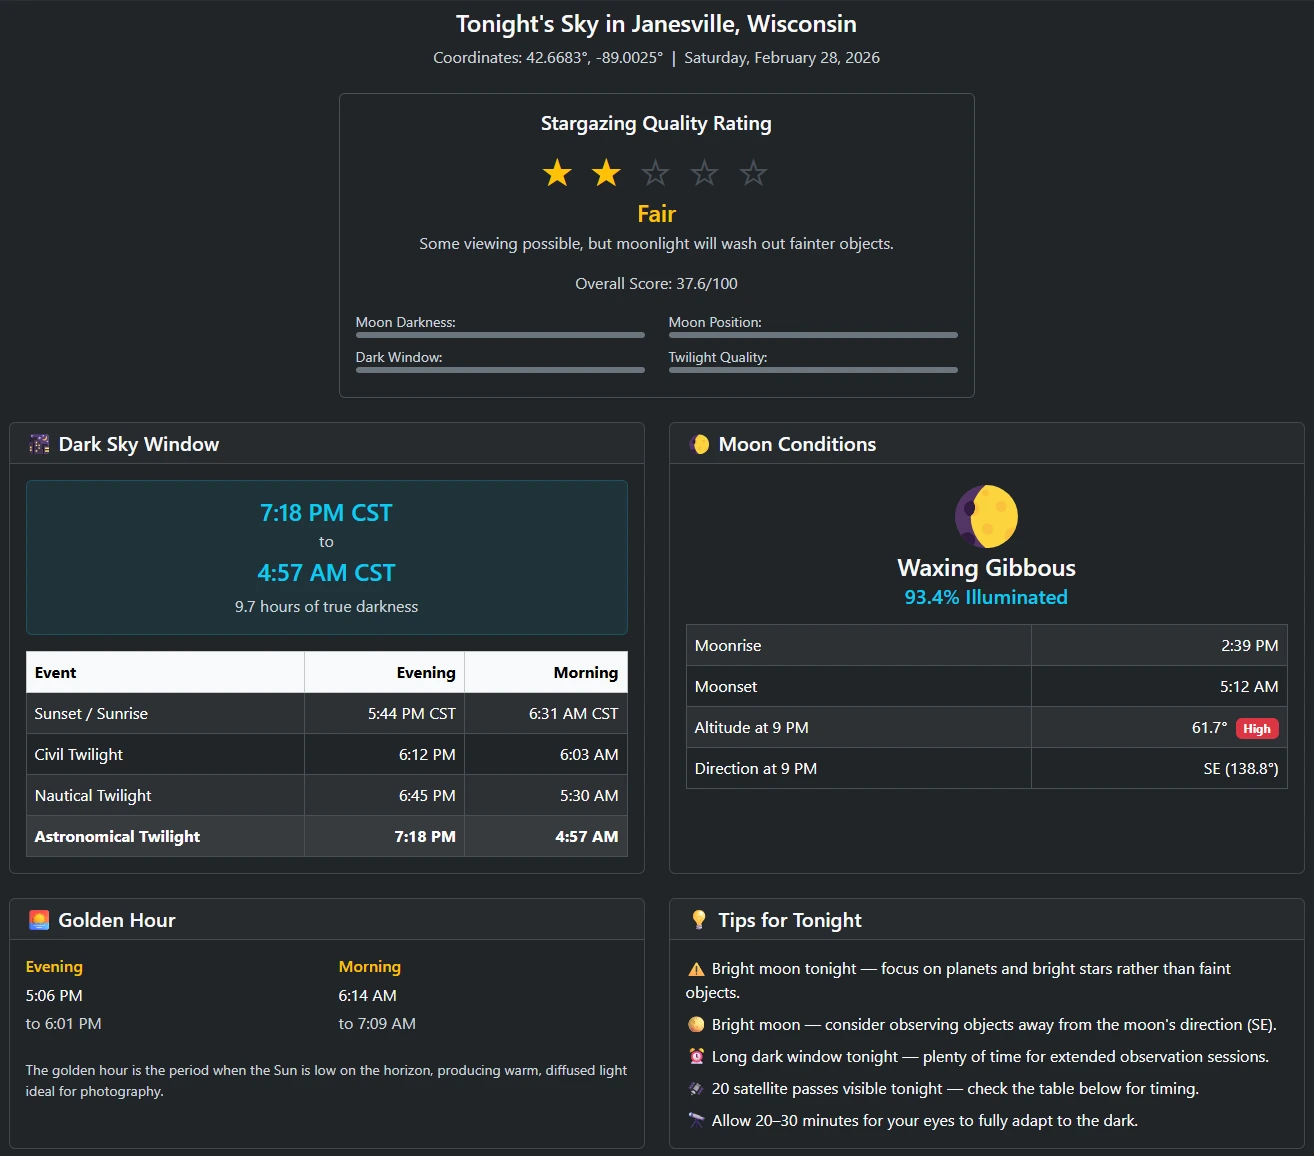Click the fifth empty rating star
The image size is (1314, 1156).
tap(753, 174)
